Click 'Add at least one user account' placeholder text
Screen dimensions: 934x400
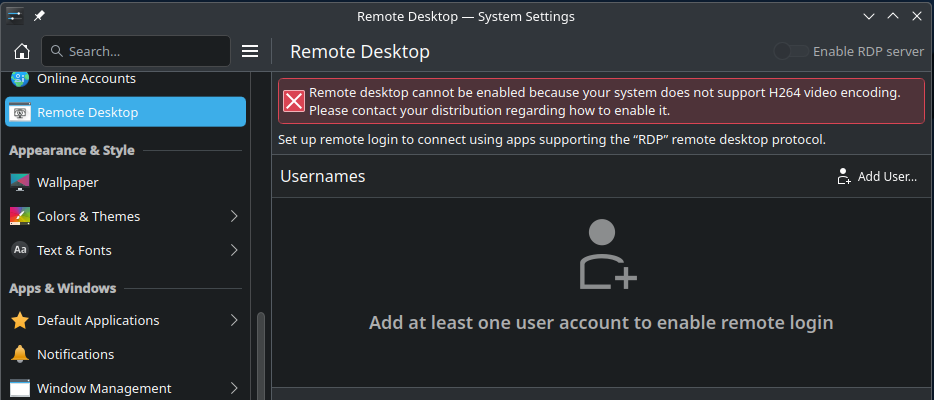601,323
